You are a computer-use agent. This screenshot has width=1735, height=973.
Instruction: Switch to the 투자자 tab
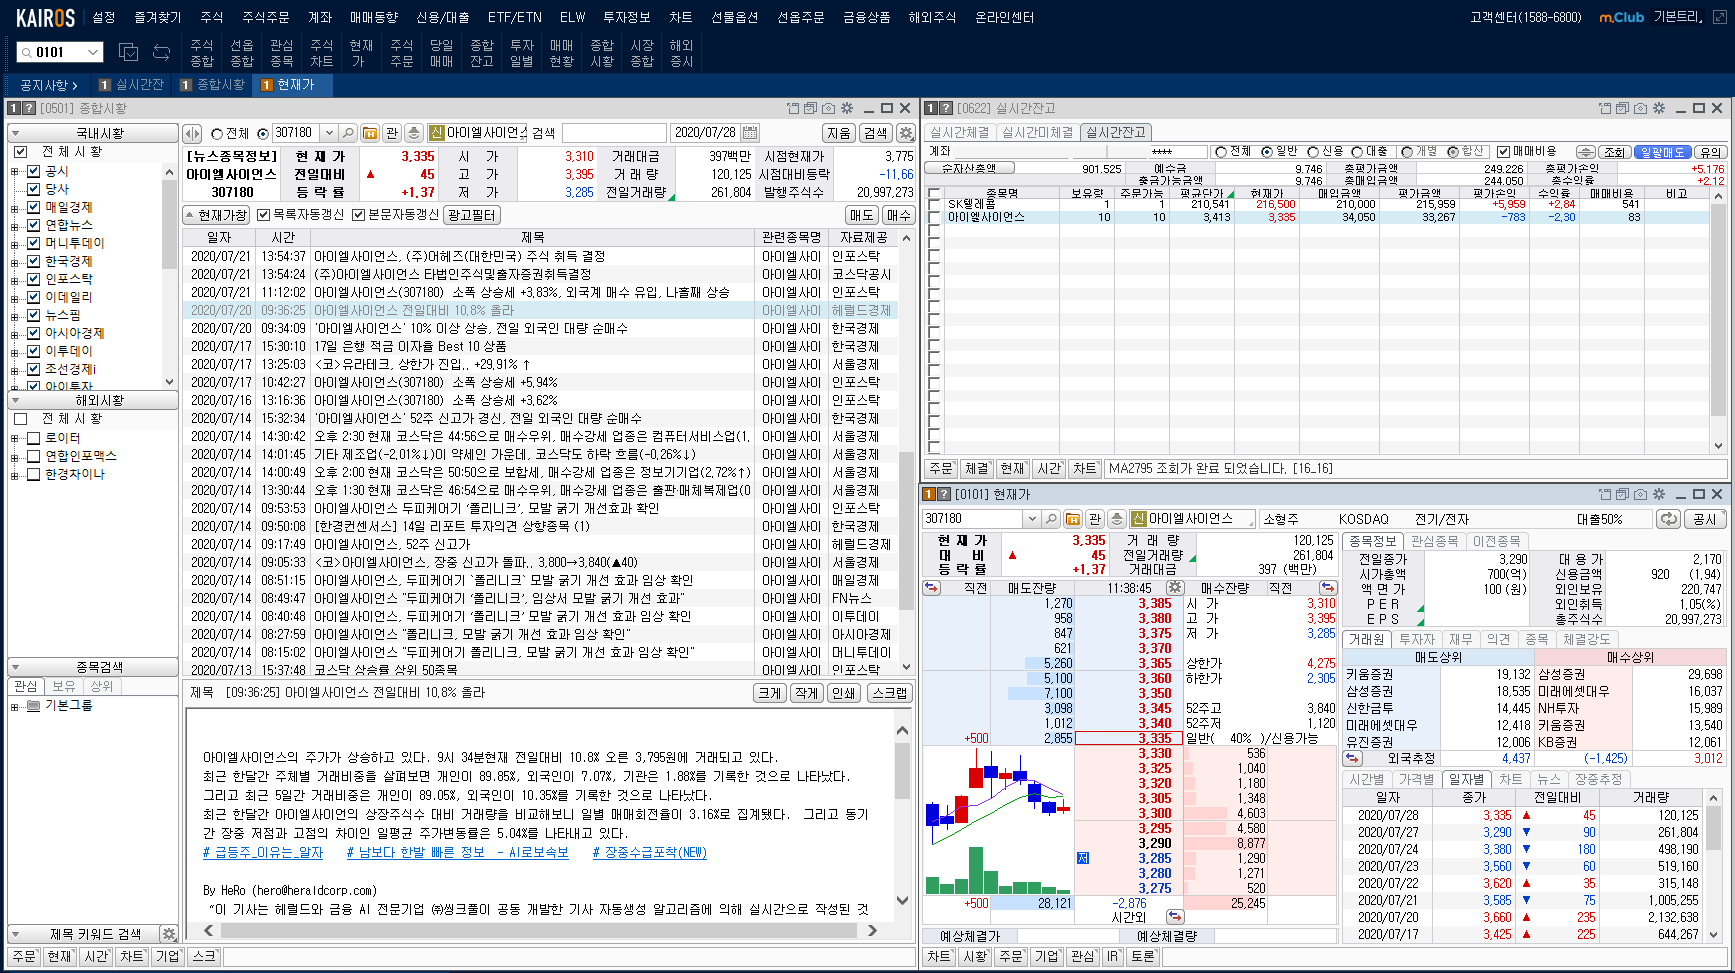(1416, 639)
